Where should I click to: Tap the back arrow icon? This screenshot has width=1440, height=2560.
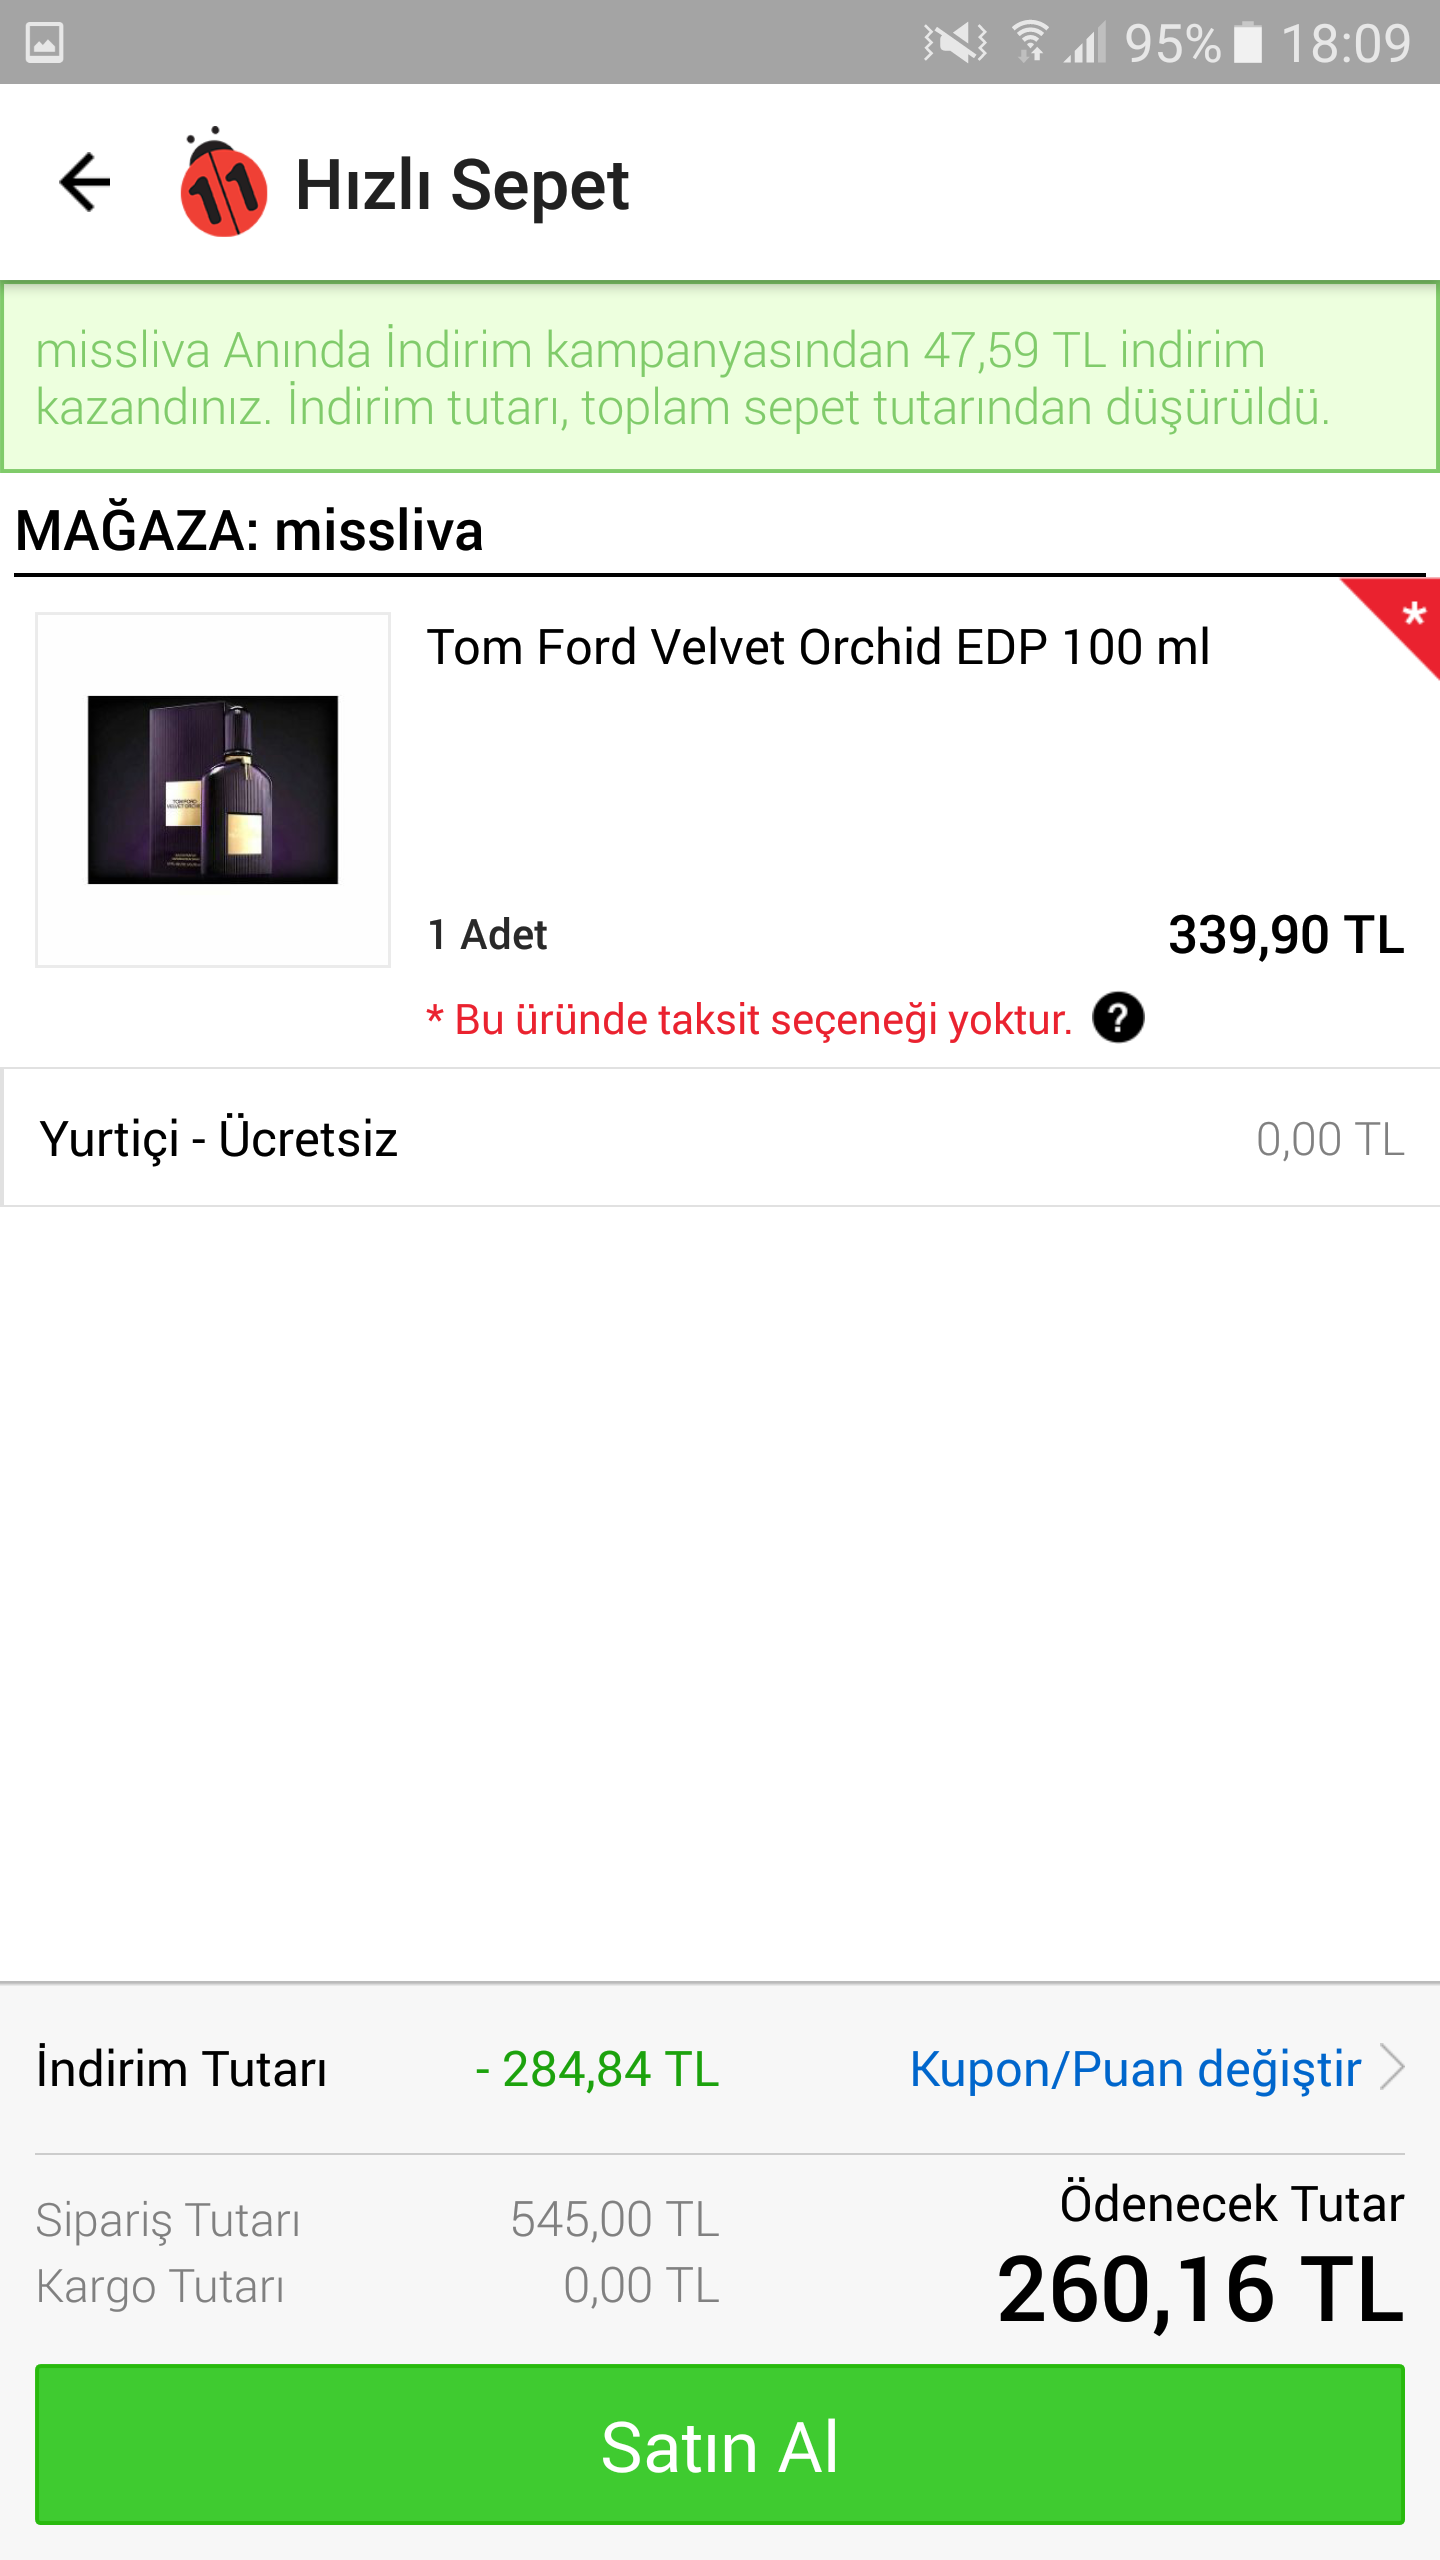(85, 182)
